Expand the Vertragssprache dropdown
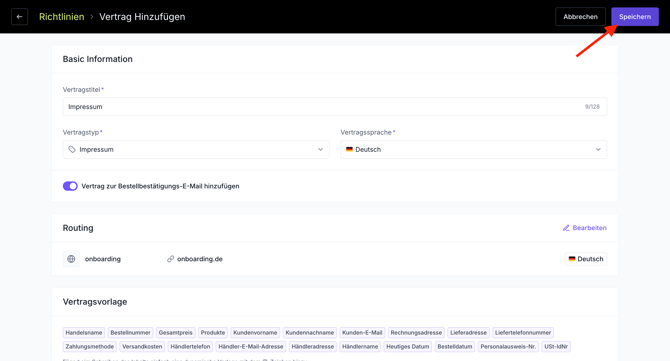This screenshot has width=670, height=361. coord(473,150)
